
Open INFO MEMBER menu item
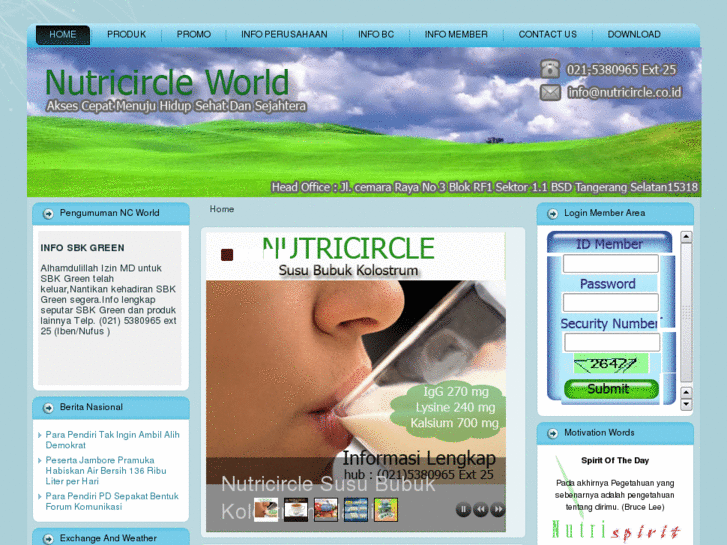(x=456, y=35)
